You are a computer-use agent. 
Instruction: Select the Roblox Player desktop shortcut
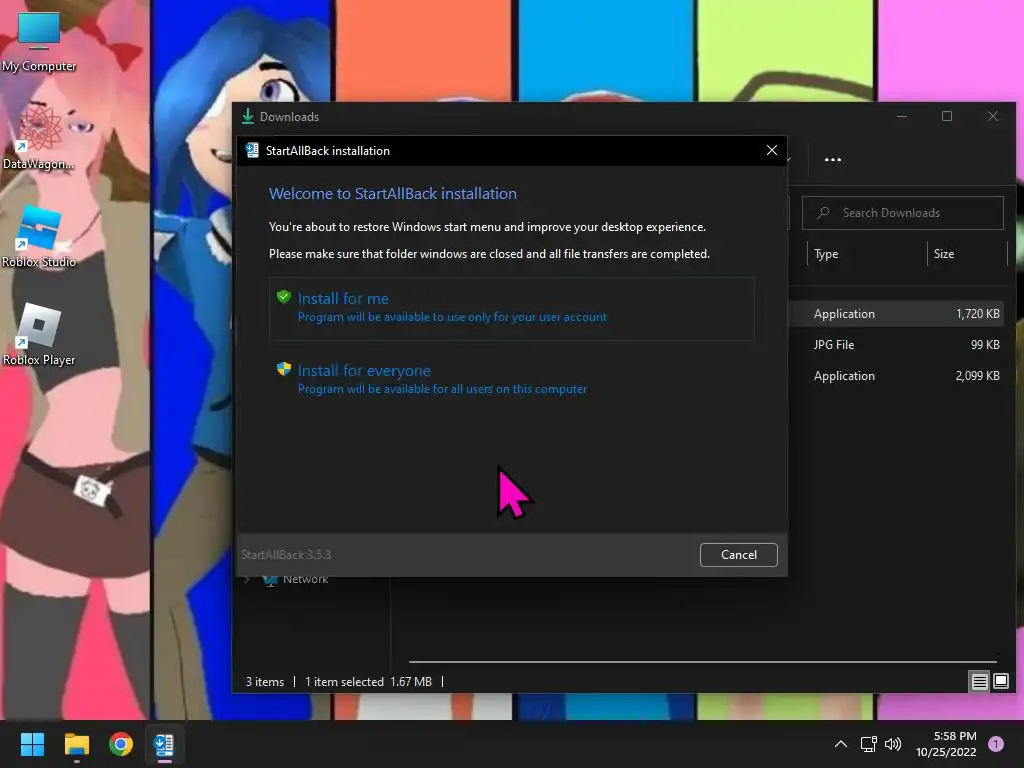39,334
